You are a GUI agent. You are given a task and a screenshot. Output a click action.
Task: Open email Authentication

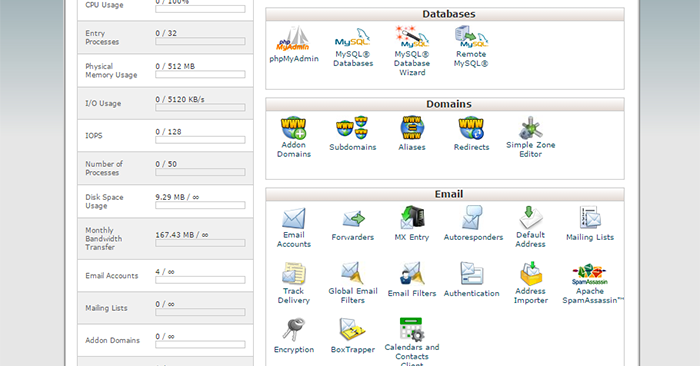coord(471,280)
